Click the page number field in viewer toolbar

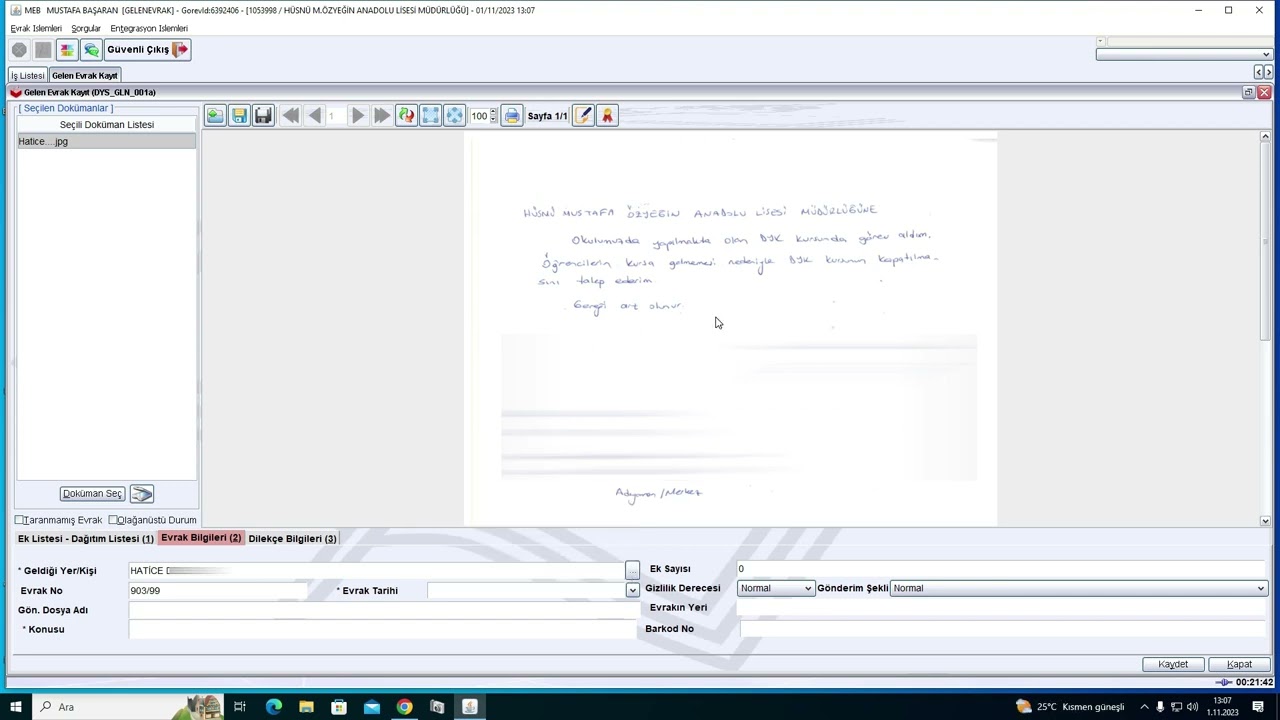(335, 116)
